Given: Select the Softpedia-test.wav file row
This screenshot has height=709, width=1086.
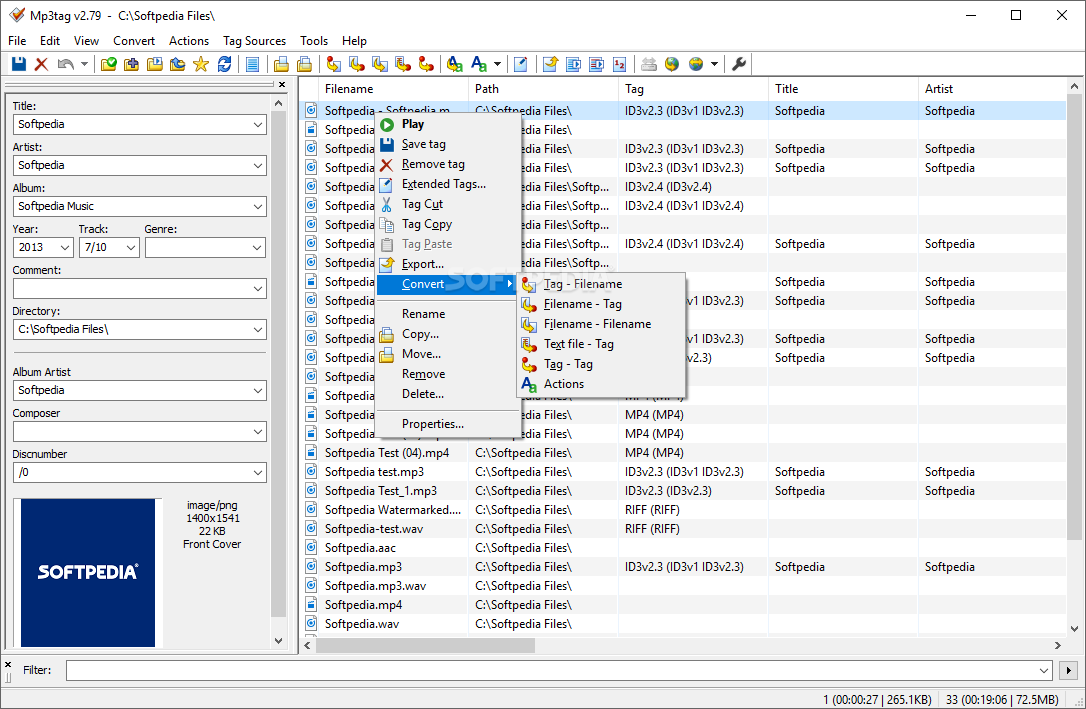Looking at the screenshot, I should pyautogui.click(x=684, y=529).
